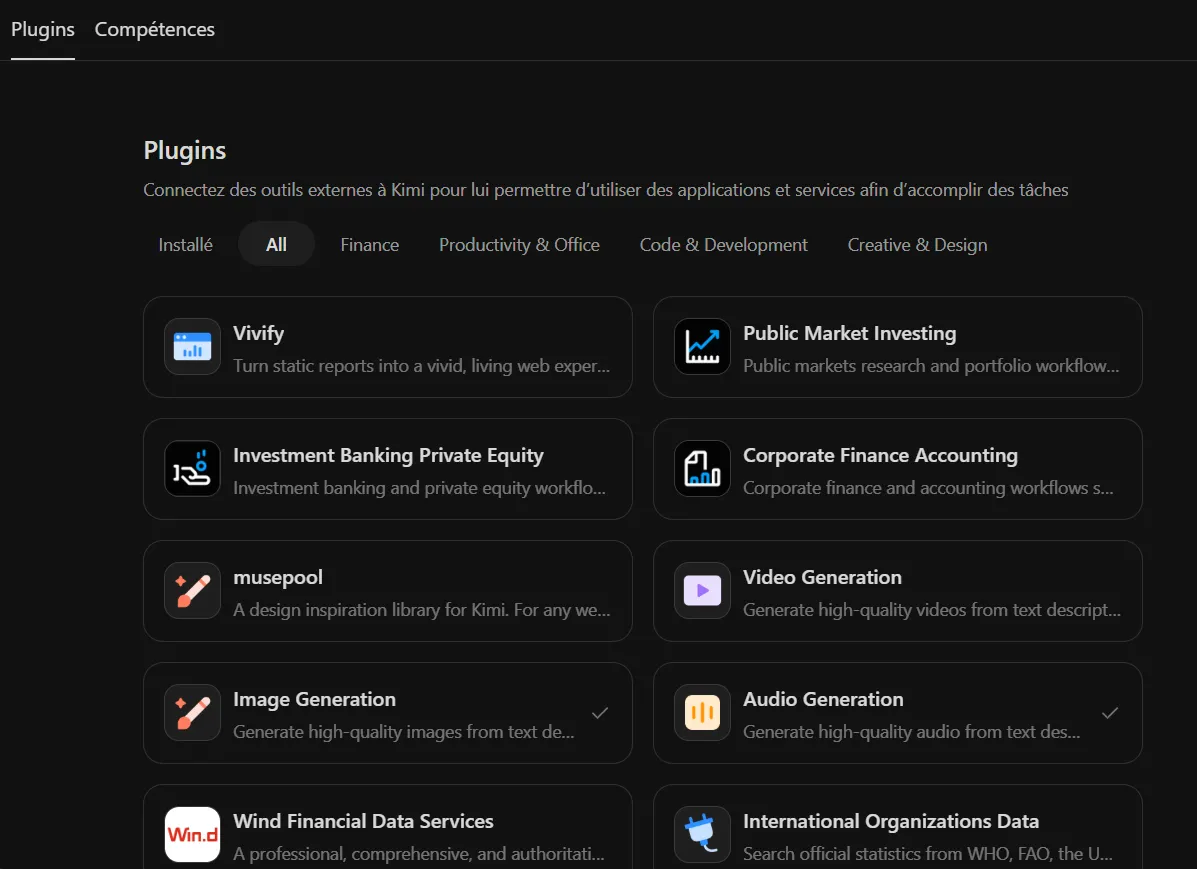Click the Image Generation brush icon

(192, 713)
